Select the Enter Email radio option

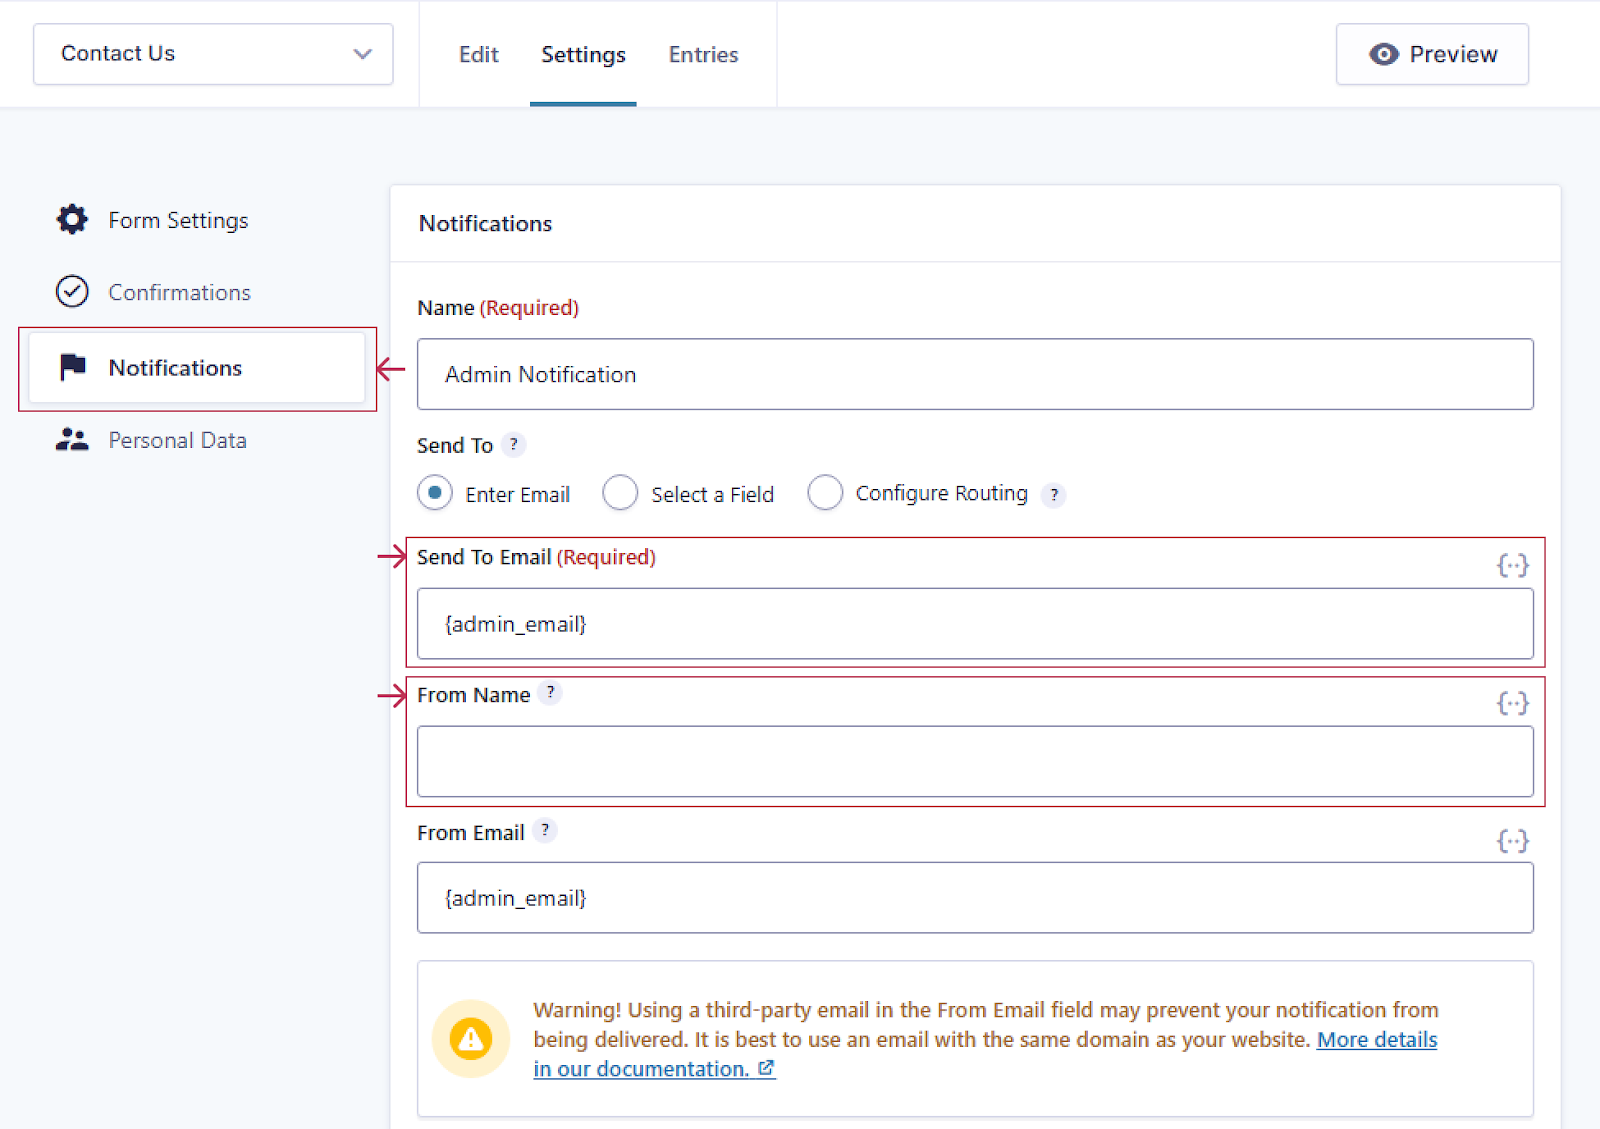(x=435, y=493)
